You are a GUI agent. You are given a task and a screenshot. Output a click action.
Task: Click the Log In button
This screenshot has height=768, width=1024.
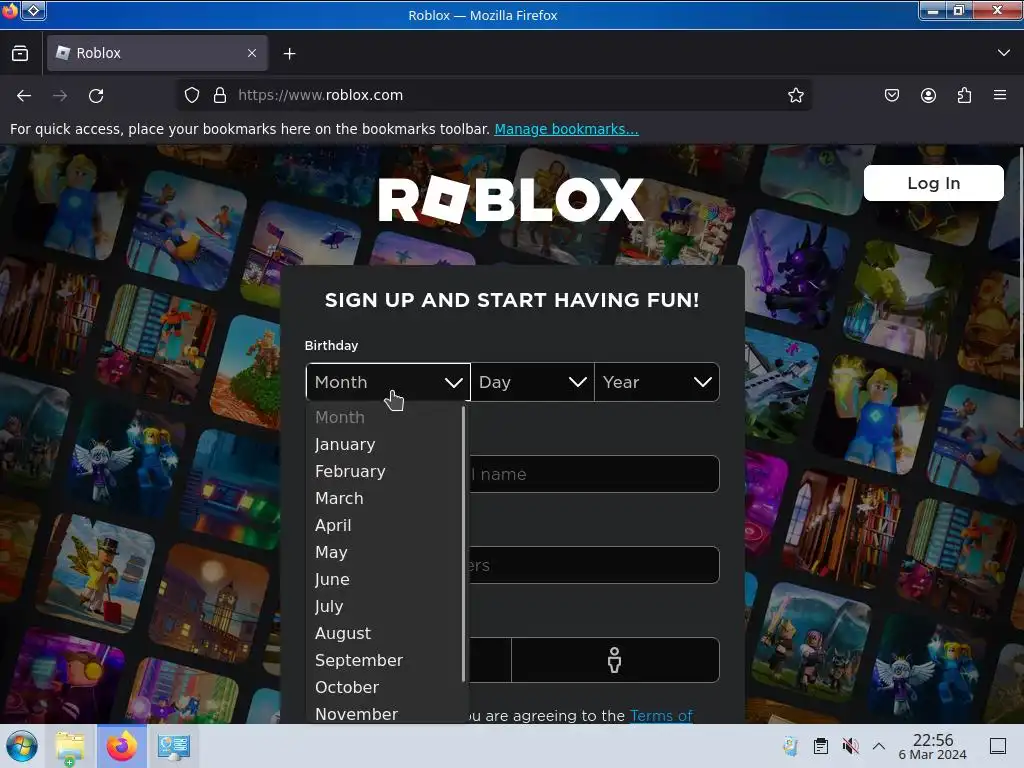(x=933, y=183)
